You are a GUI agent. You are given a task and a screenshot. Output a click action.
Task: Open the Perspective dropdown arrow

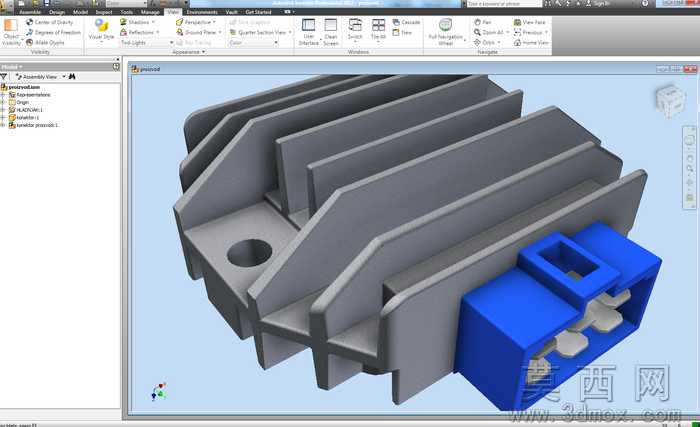214,22
